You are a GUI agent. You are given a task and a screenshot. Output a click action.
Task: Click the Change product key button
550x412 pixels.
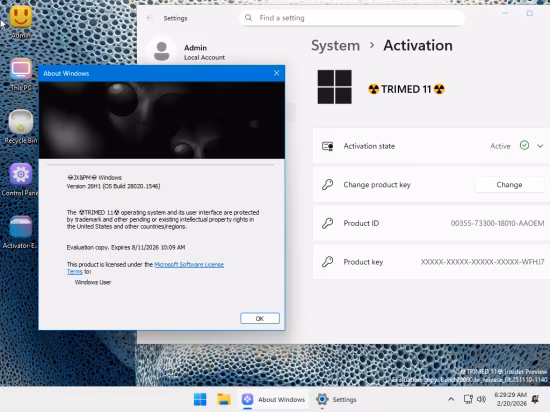(509, 184)
